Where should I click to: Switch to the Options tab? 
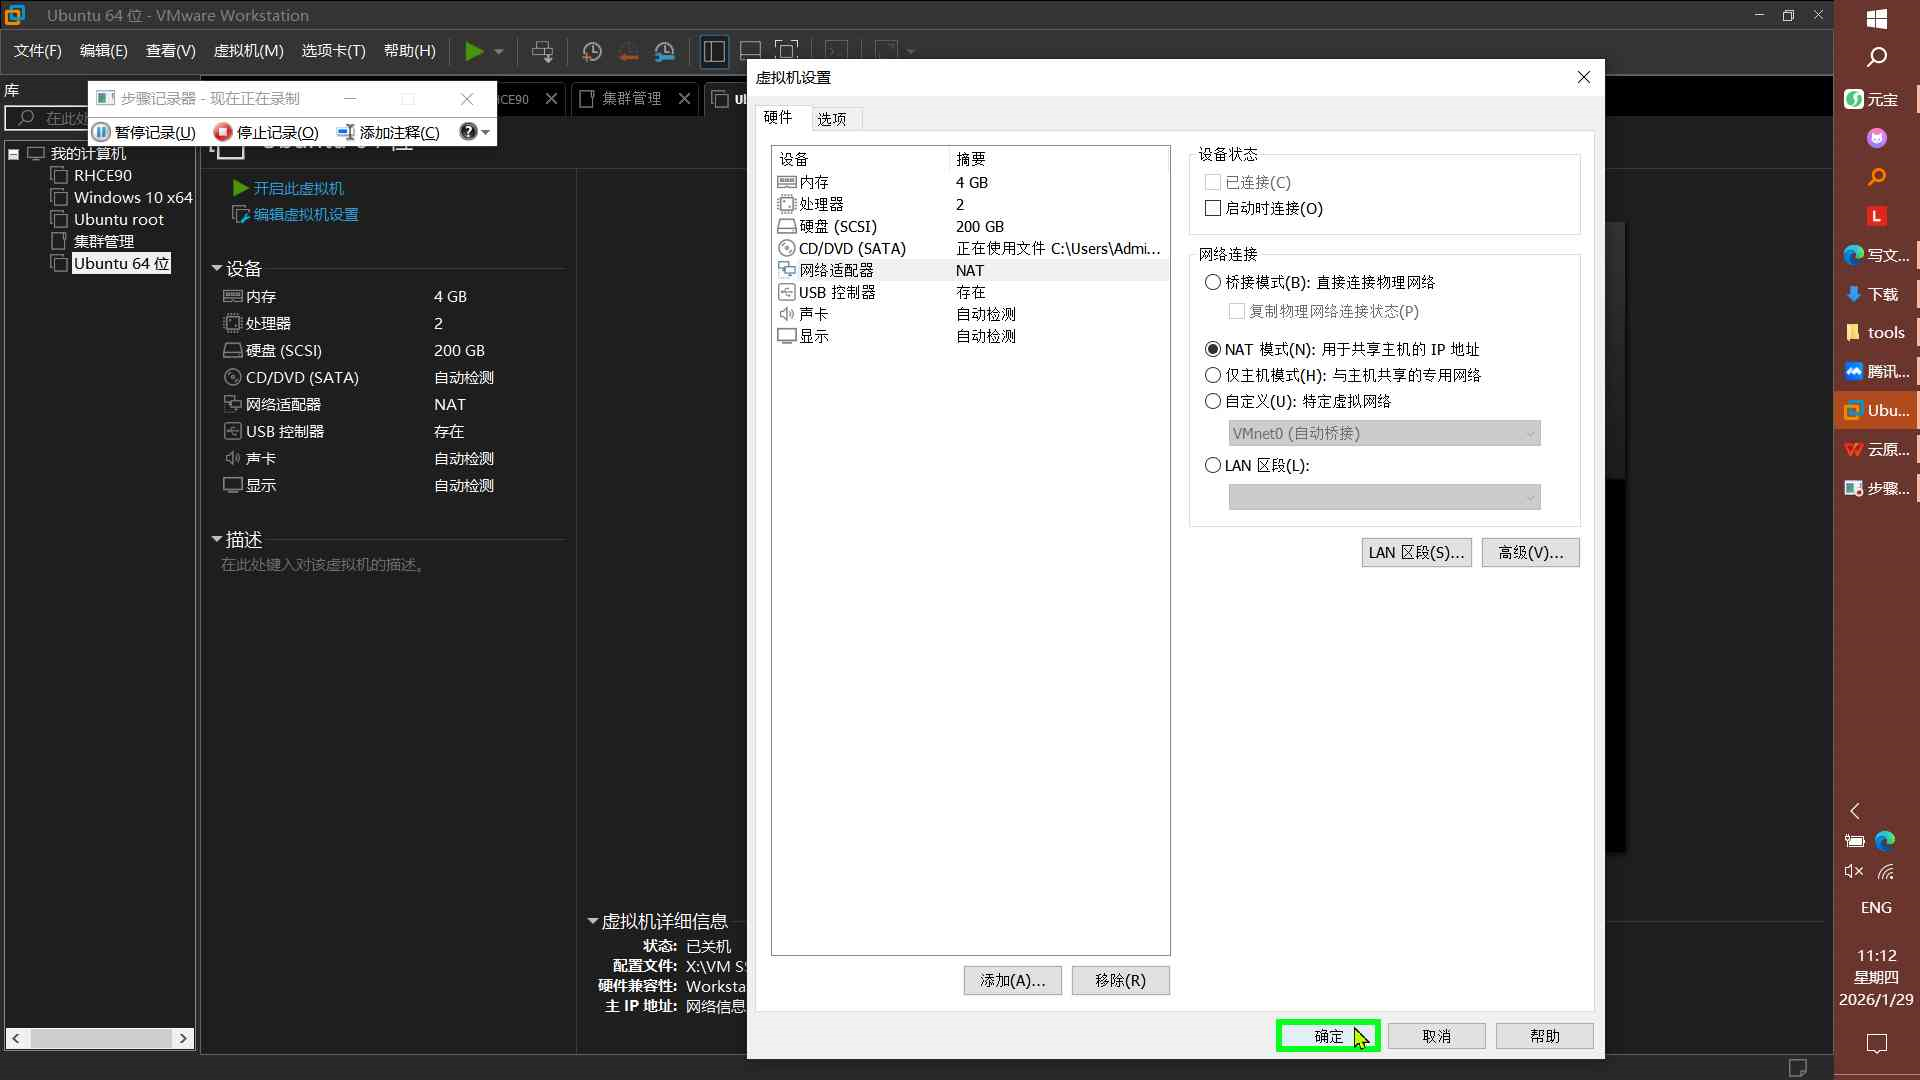tap(831, 119)
